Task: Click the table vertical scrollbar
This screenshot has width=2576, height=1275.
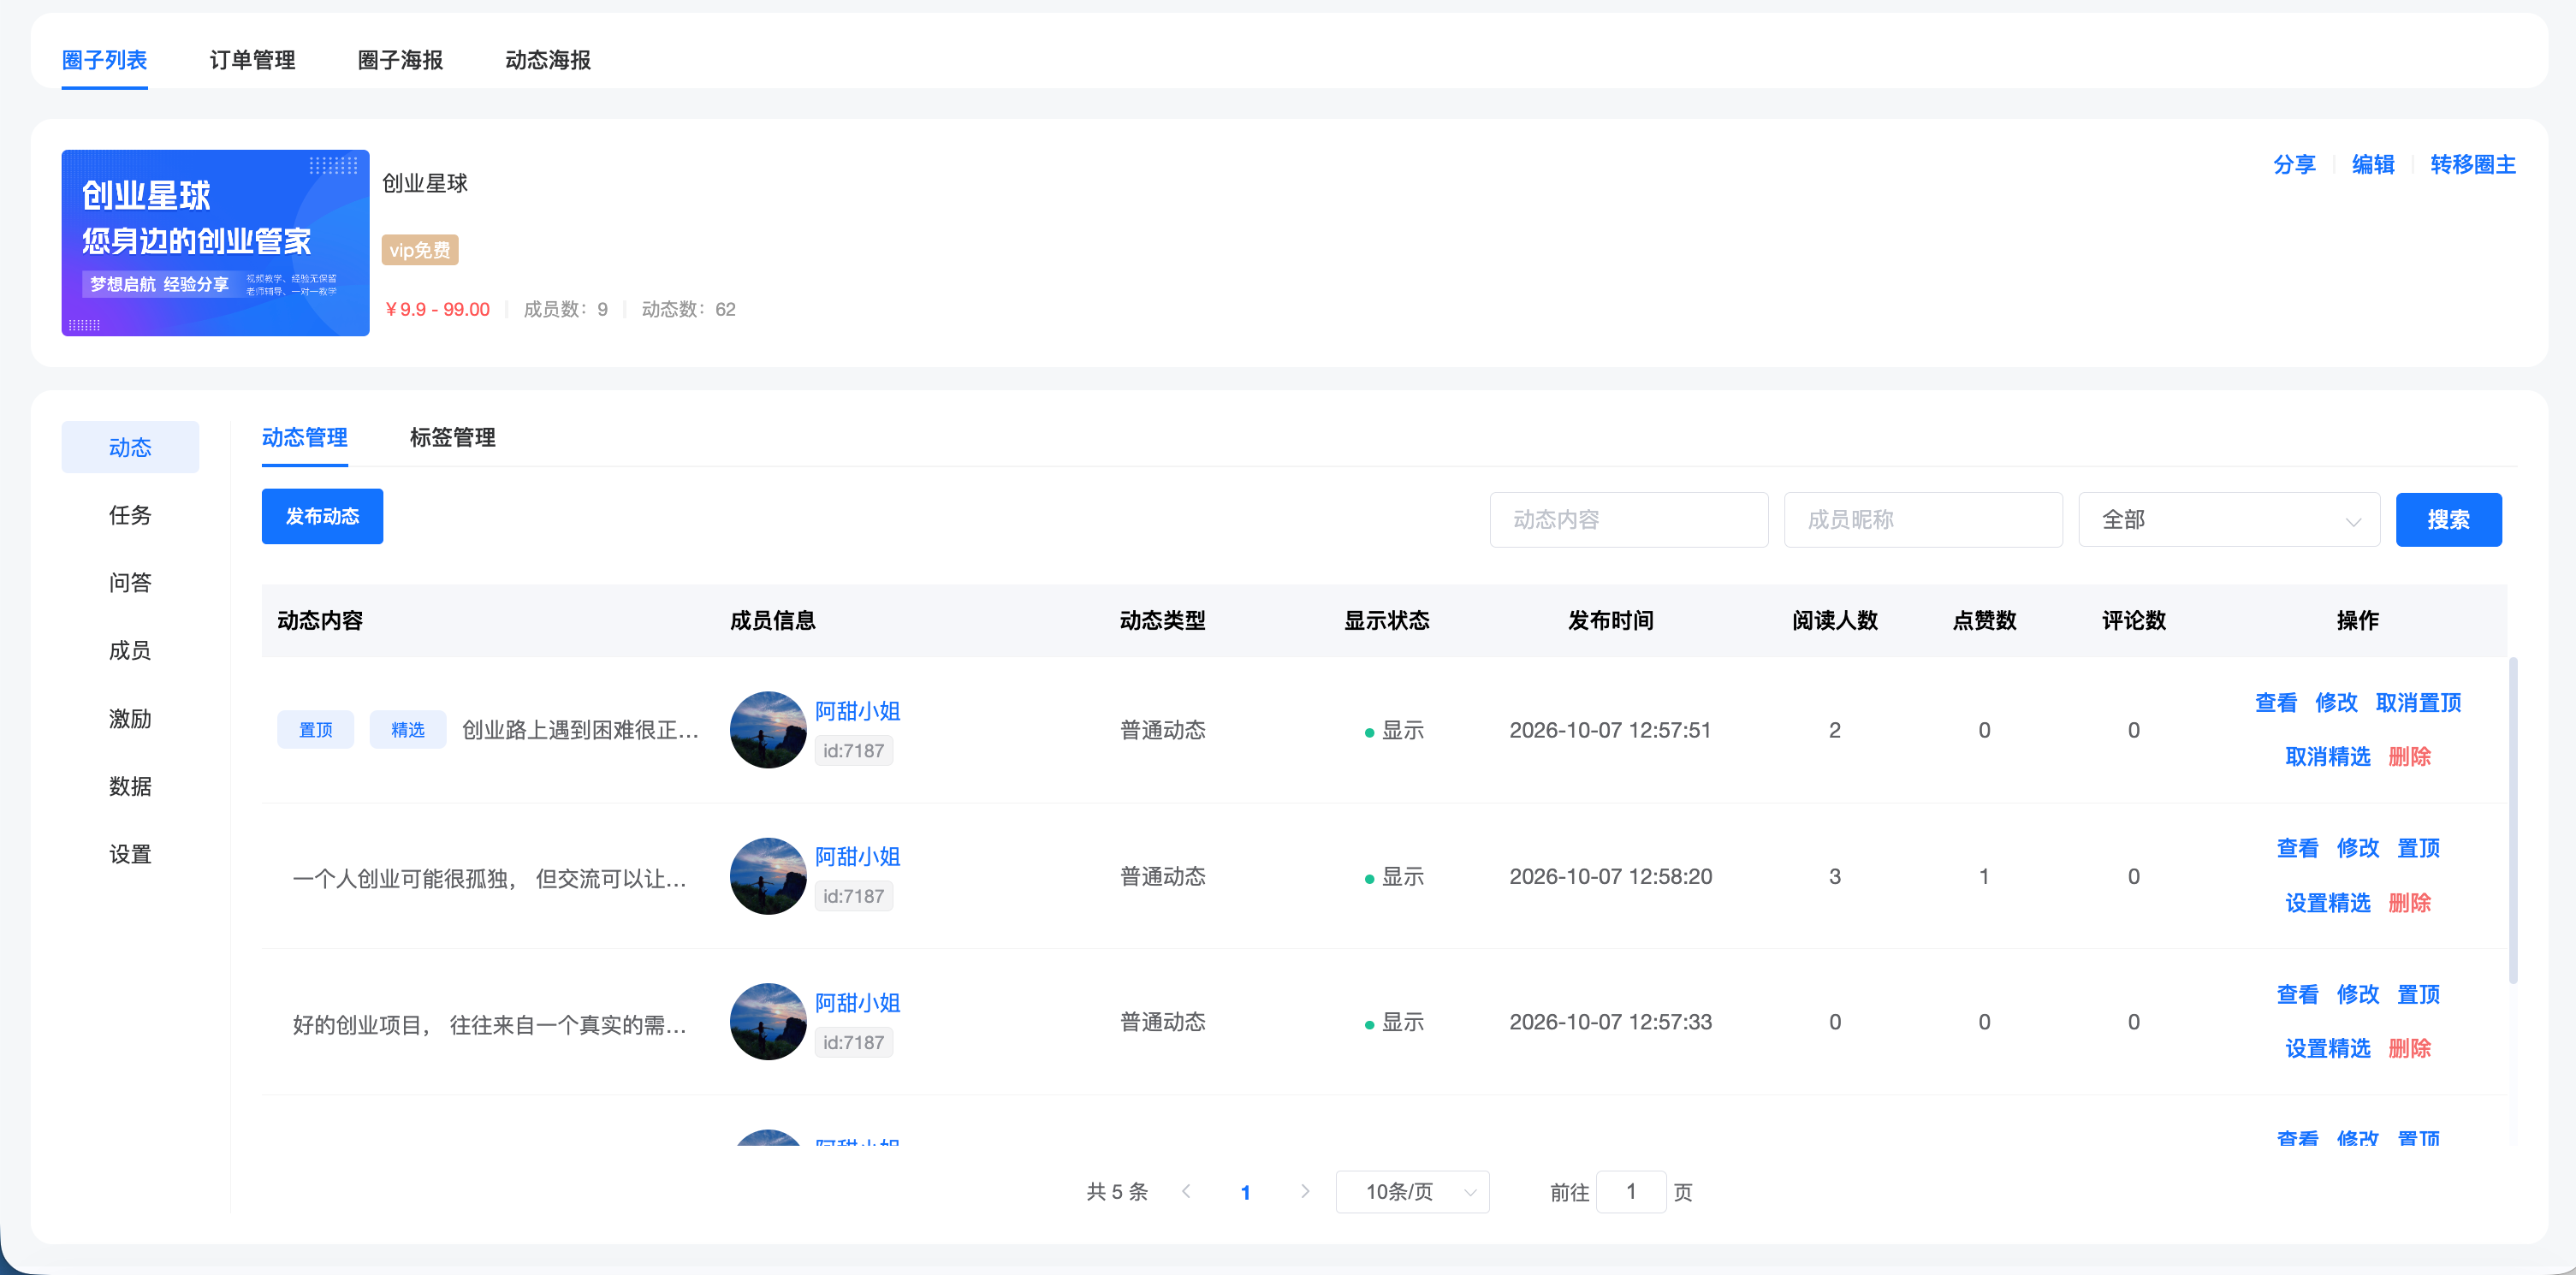Action: tap(2513, 820)
